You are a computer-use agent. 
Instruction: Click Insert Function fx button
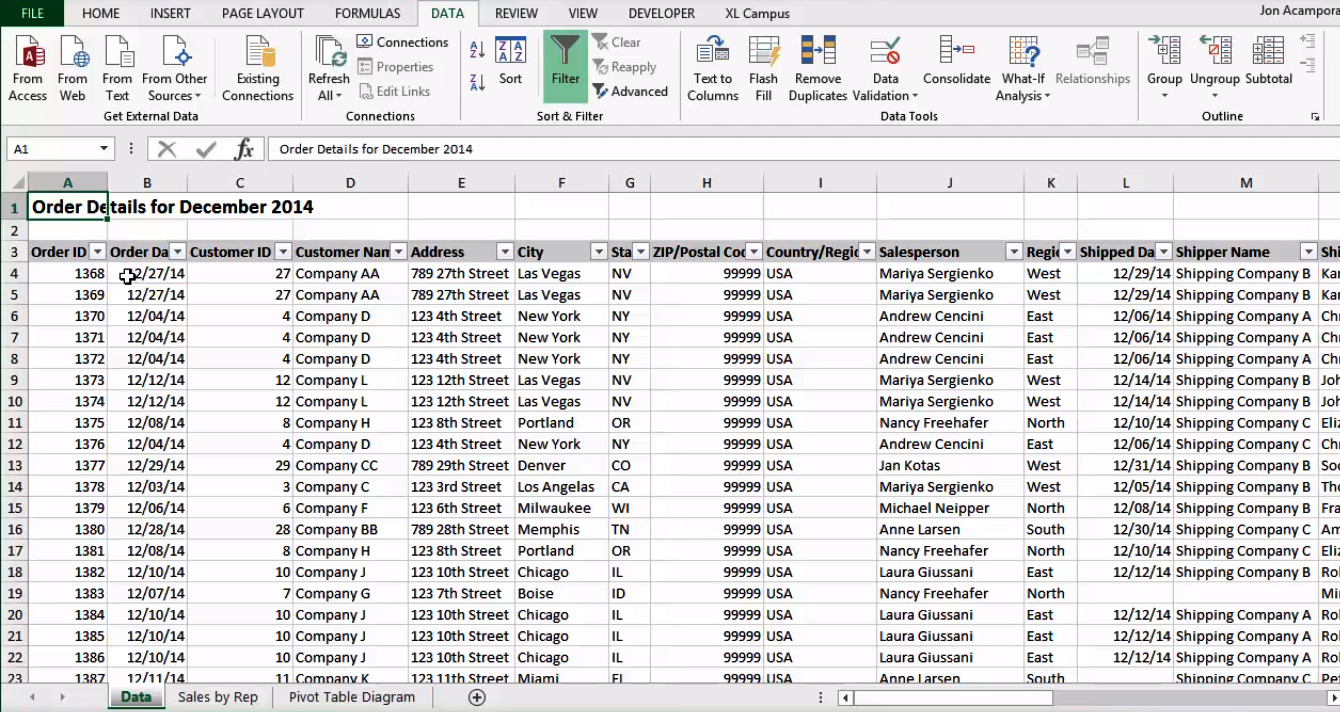tap(244, 149)
